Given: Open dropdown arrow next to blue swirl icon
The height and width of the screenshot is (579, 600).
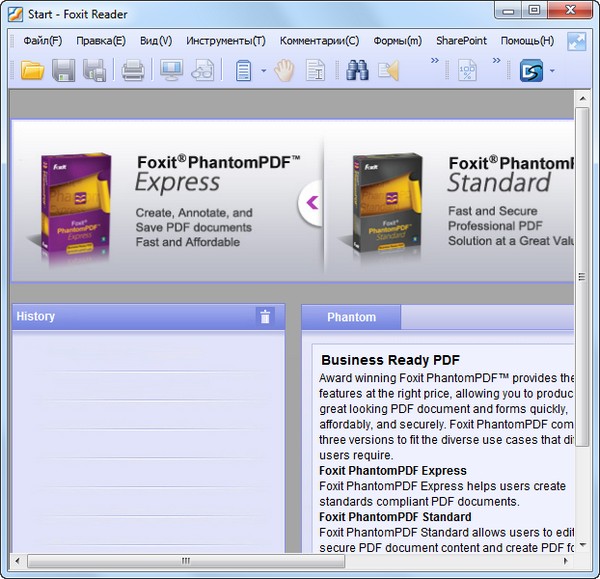Looking at the screenshot, I should pyautogui.click(x=552, y=71).
